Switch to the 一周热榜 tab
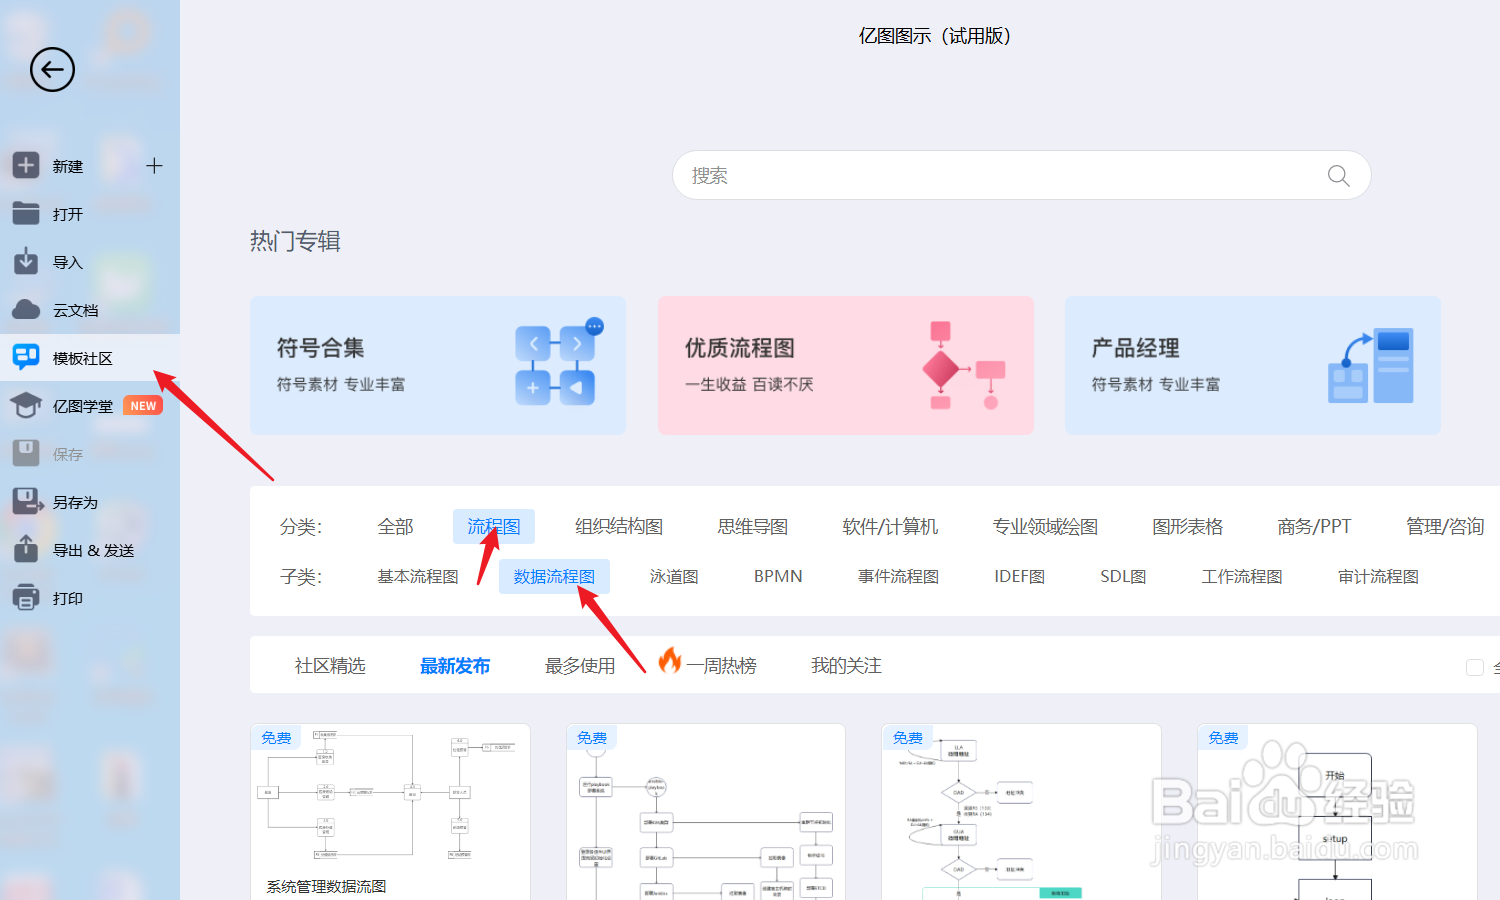 coord(721,666)
